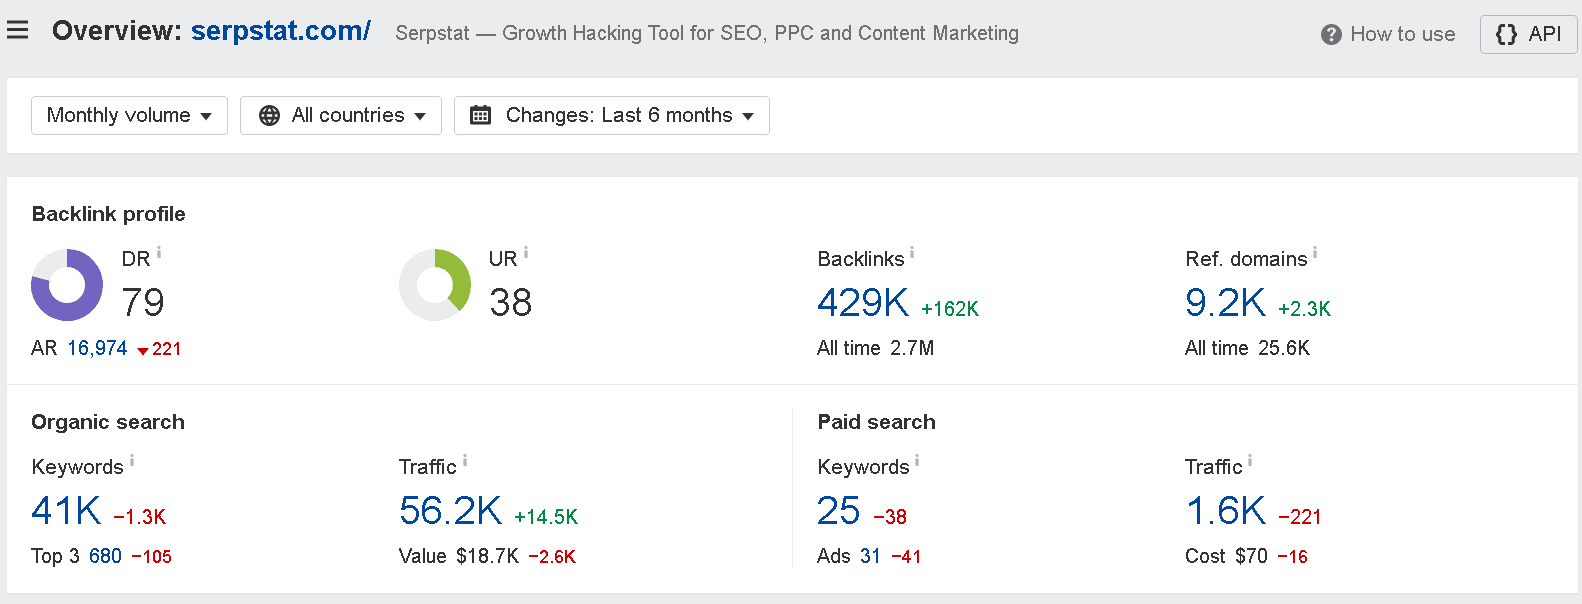Click the DR score 79
Viewport: 1582px width, 604px height.
tap(143, 302)
